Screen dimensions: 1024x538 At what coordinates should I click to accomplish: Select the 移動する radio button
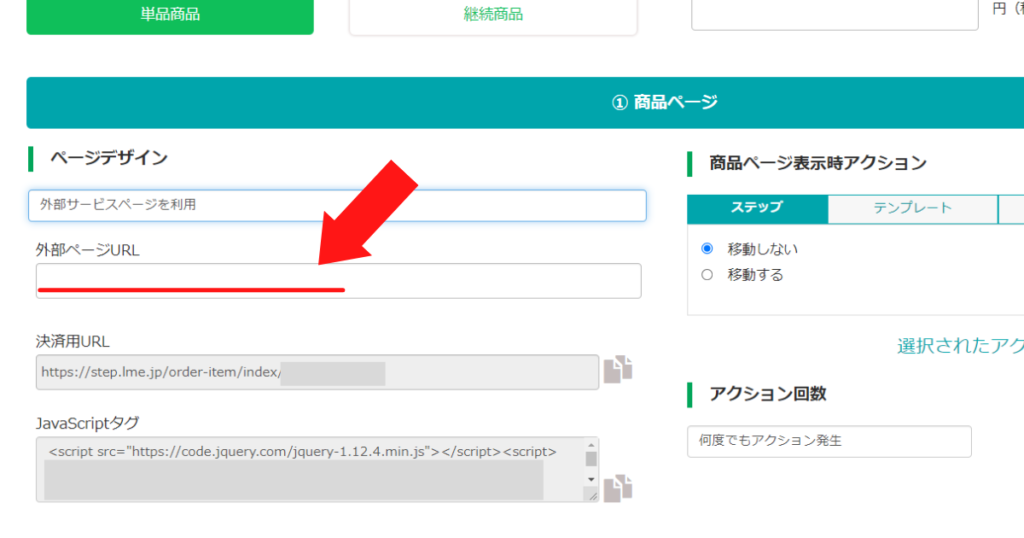pos(707,275)
